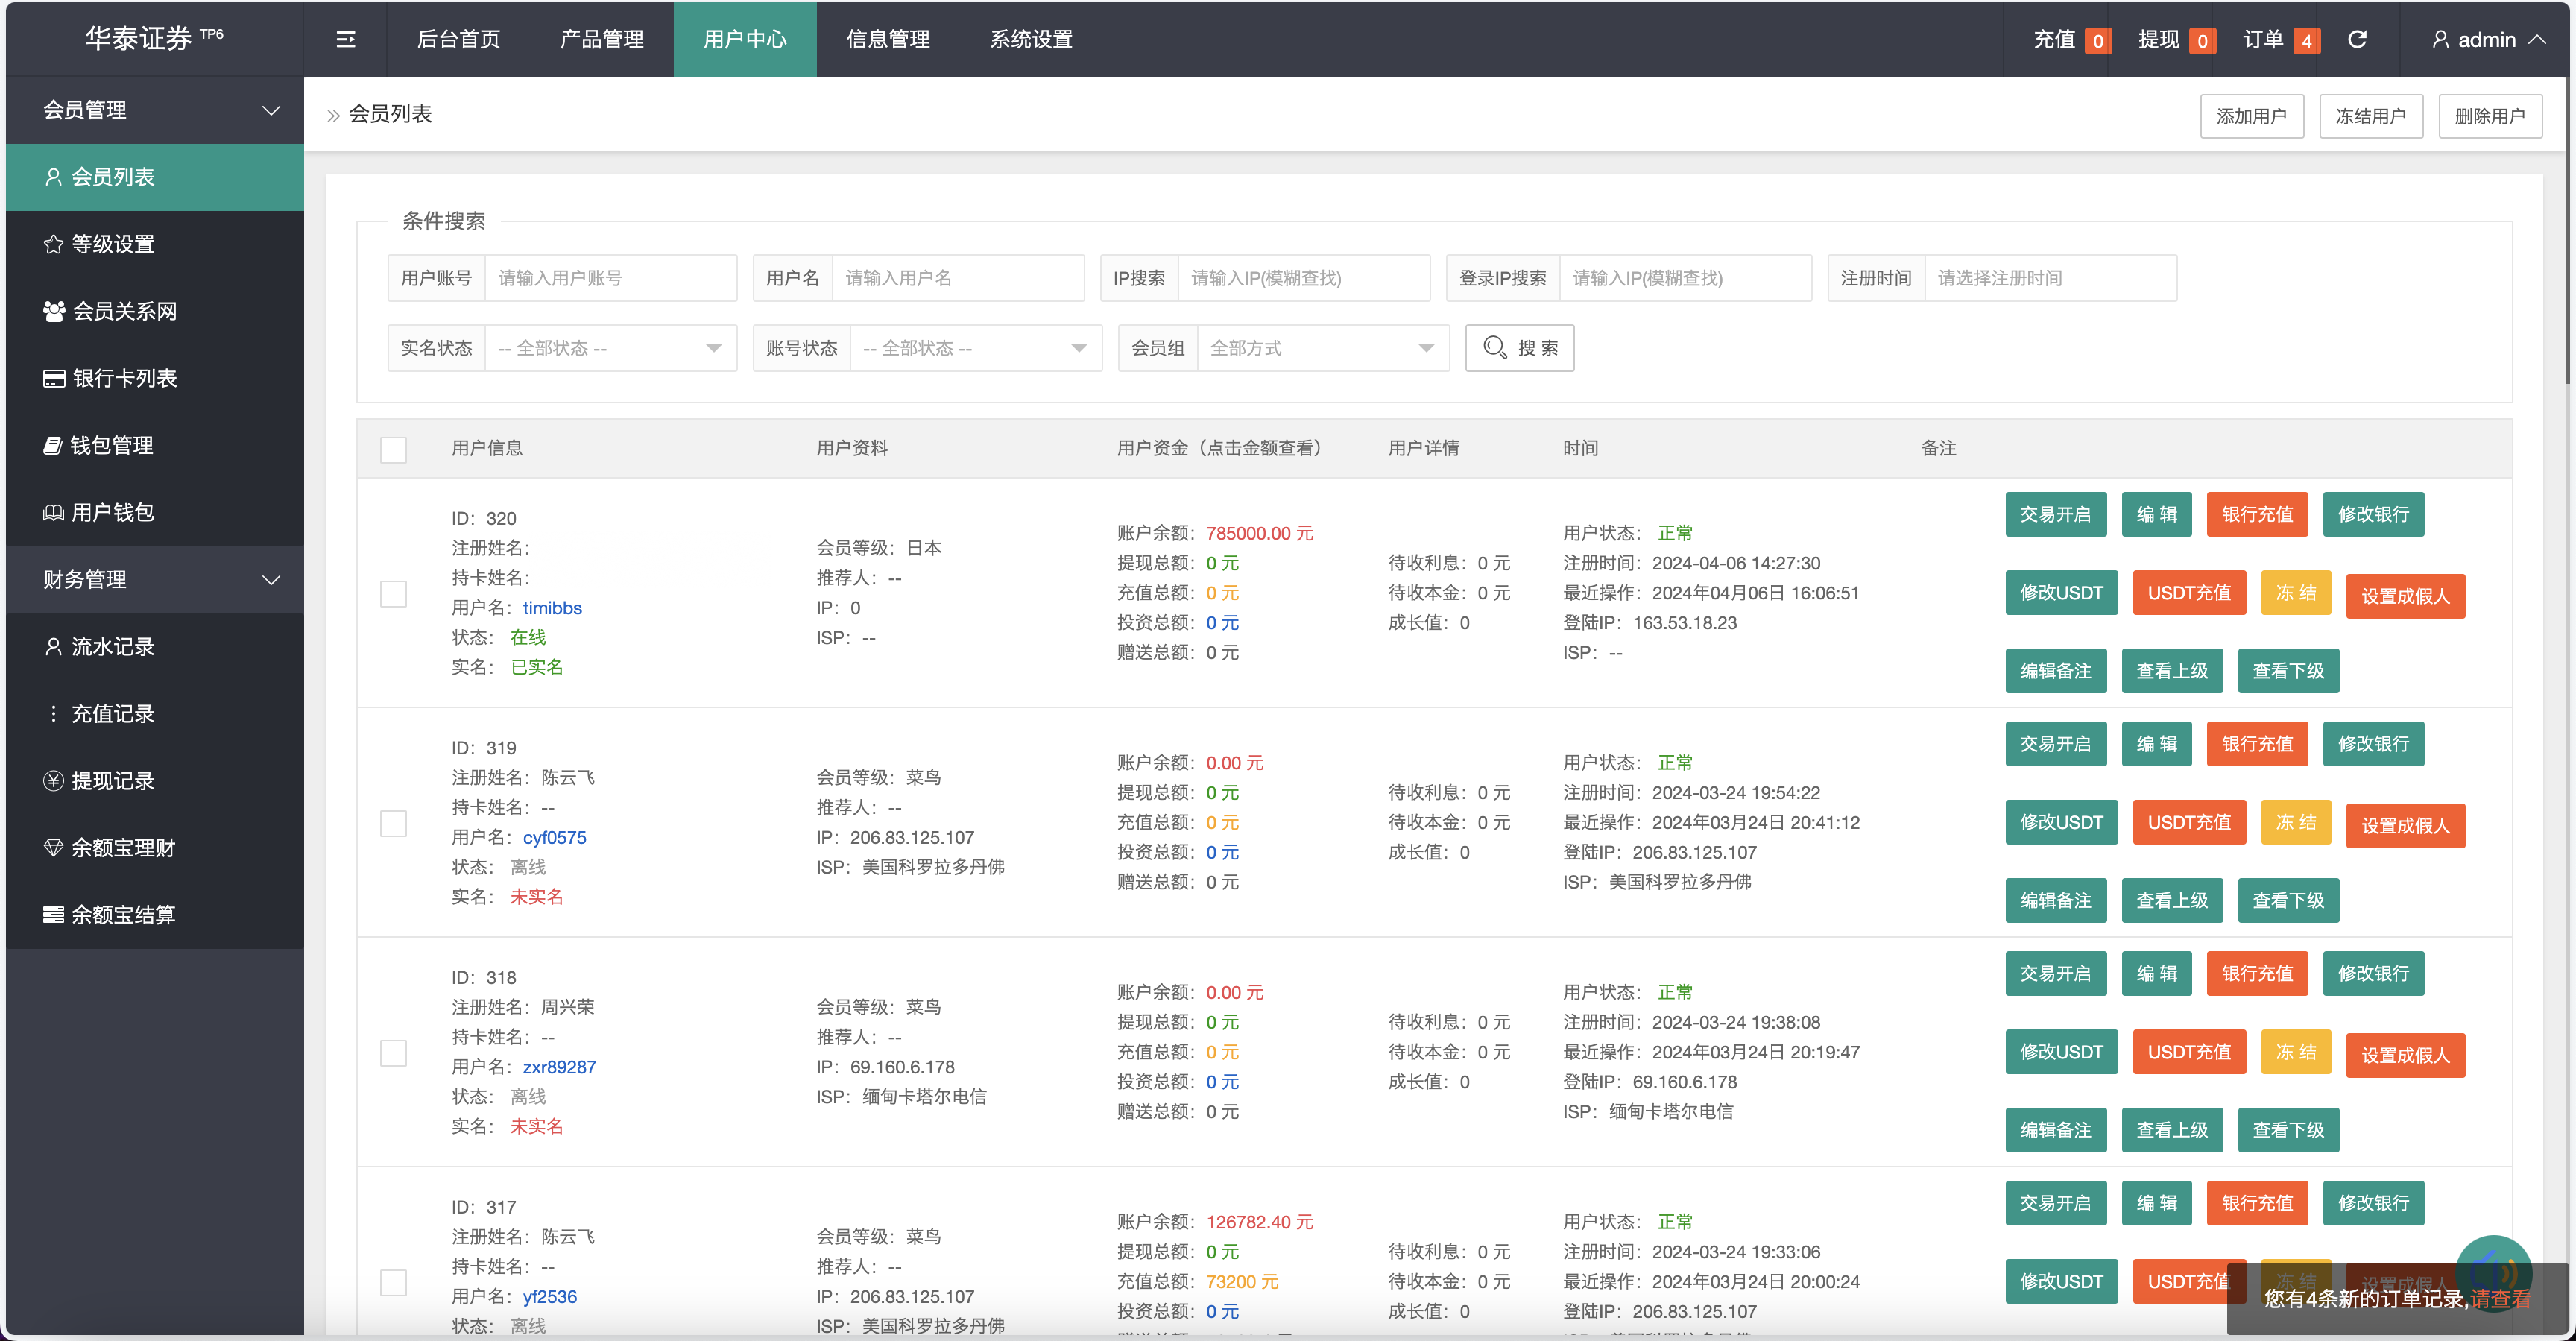This screenshot has width=2576, height=1341.
Task: Click the orange 订单 badge showing 4
Action: [2305, 40]
